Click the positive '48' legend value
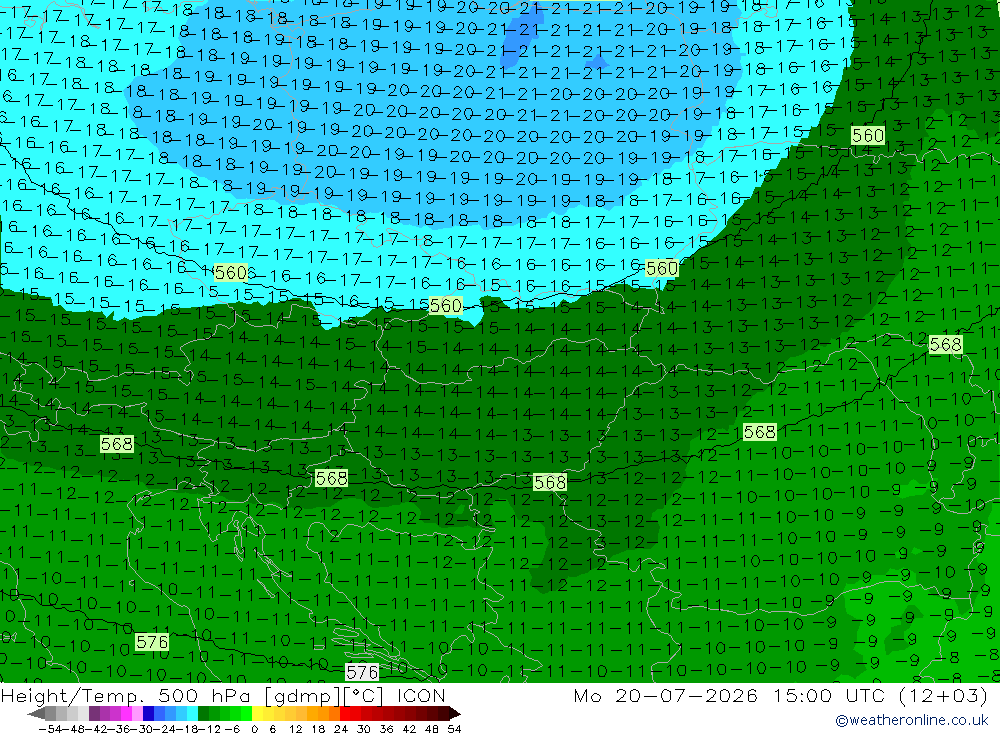 [432, 729]
